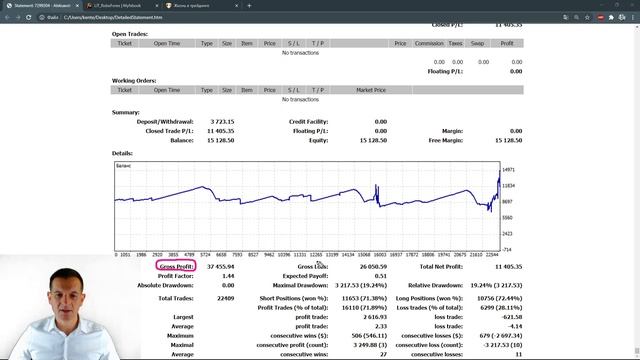Click the Loss trades value 6299
The image size is (640, 360).
coord(501,308)
